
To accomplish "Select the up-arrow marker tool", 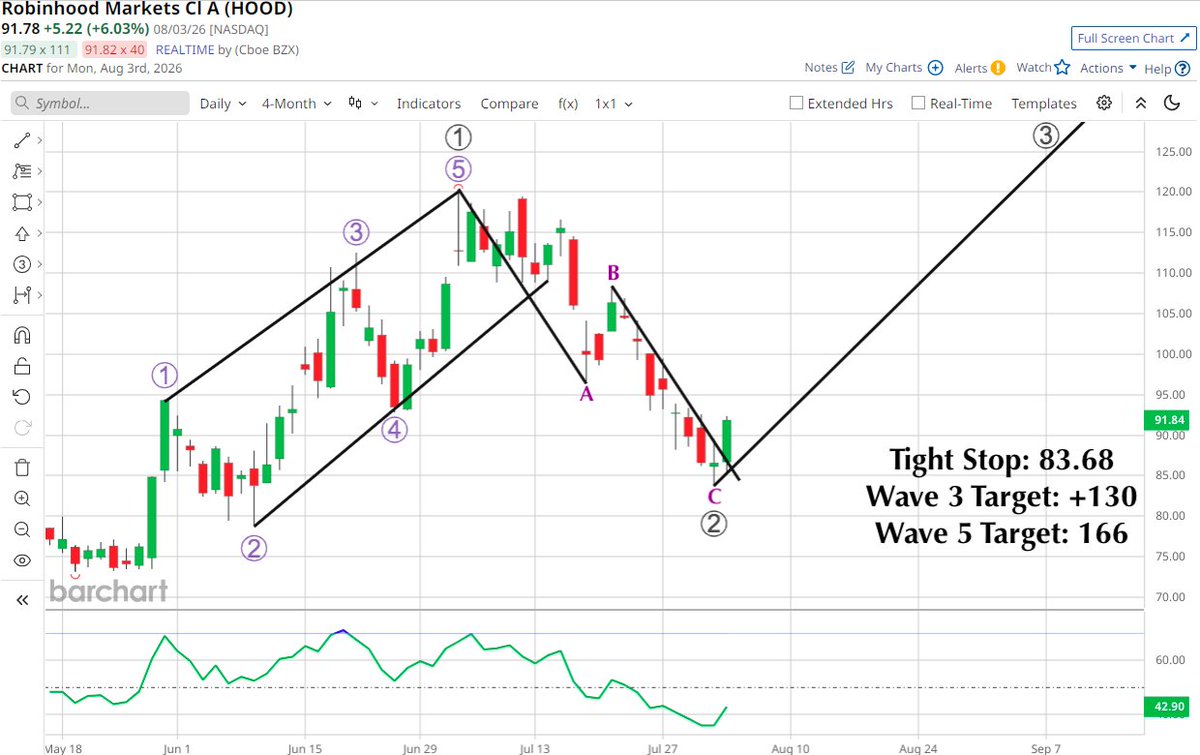I will click(x=22, y=233).
